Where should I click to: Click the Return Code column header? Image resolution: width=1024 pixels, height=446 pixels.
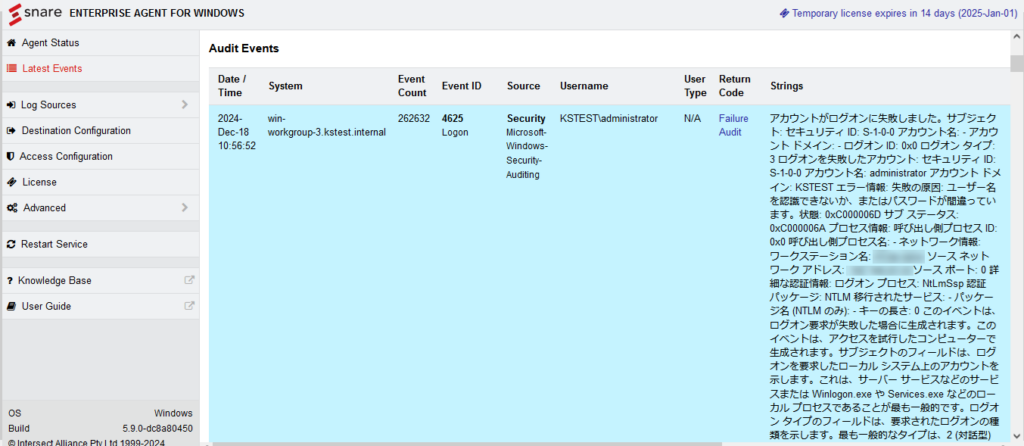pyautogui.click(x=735, y=86)
